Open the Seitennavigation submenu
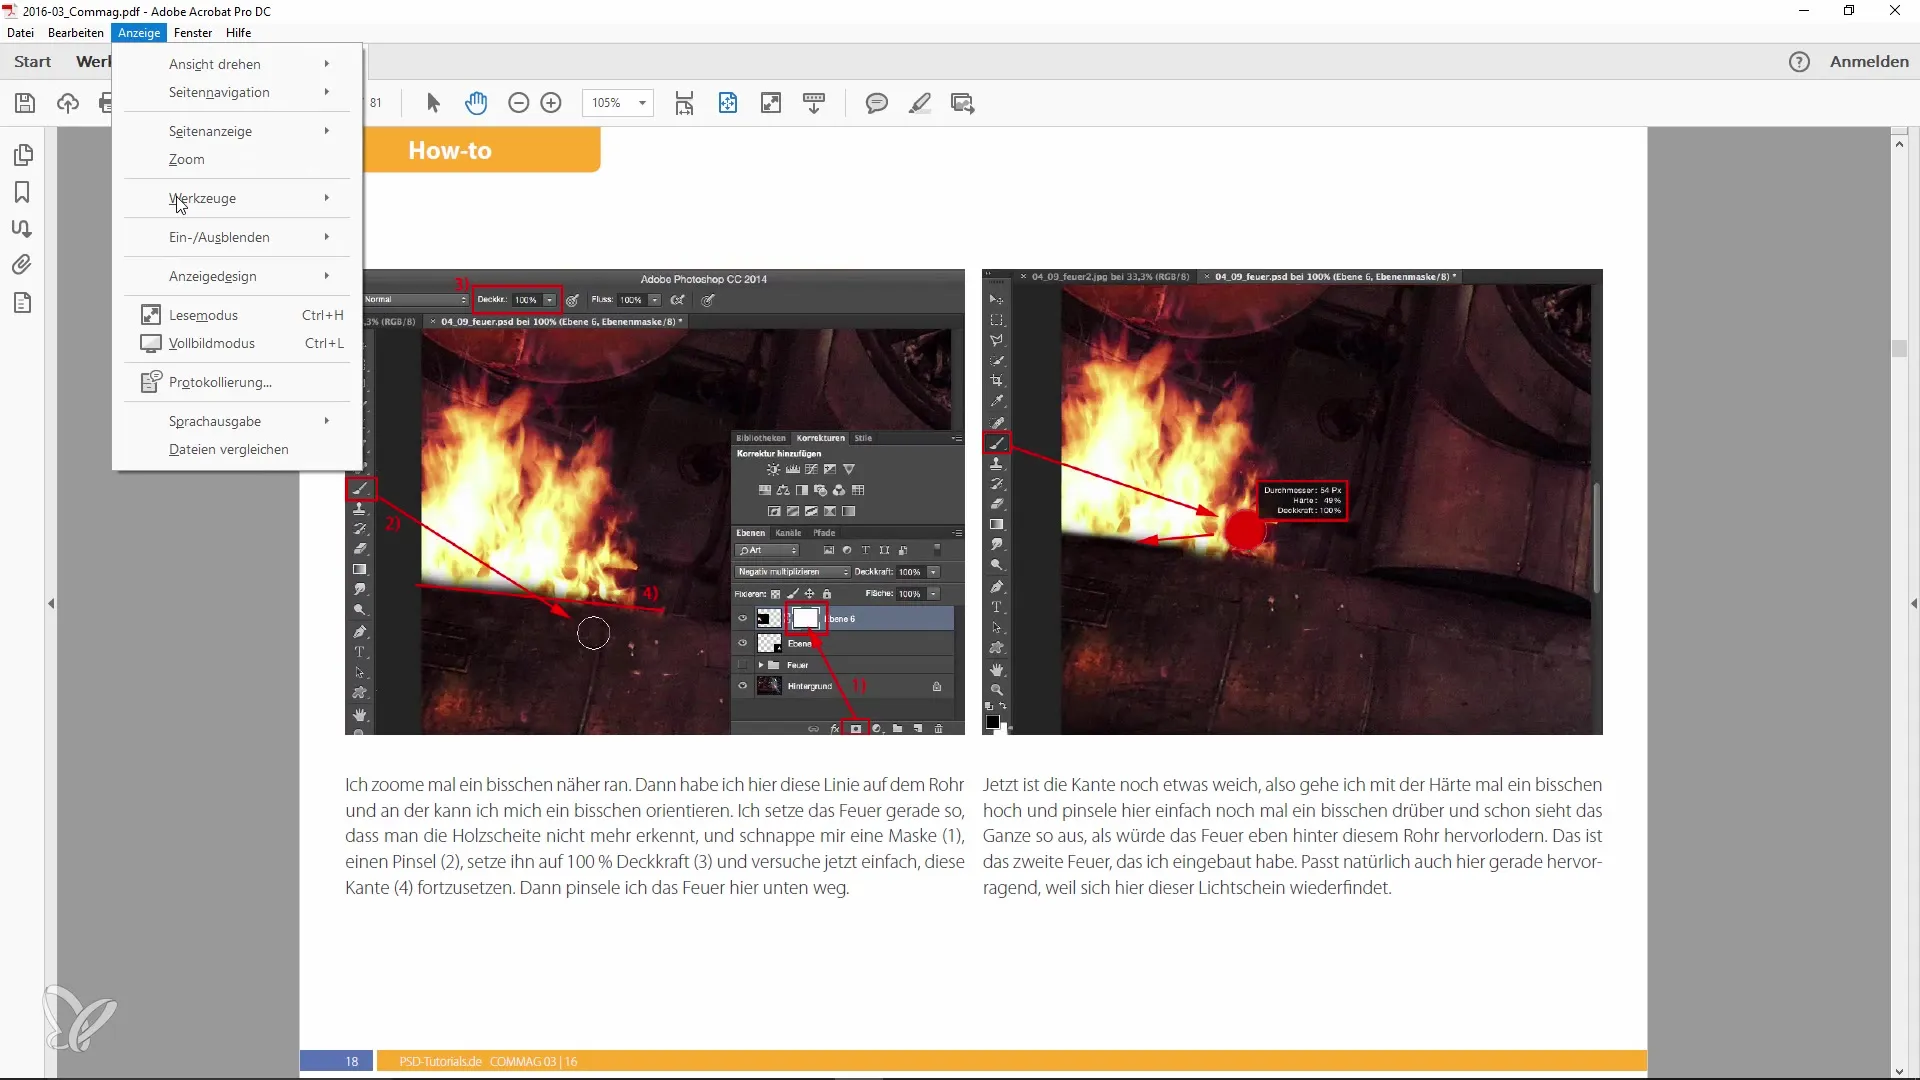1920x1080 pixels. [237, 92]
